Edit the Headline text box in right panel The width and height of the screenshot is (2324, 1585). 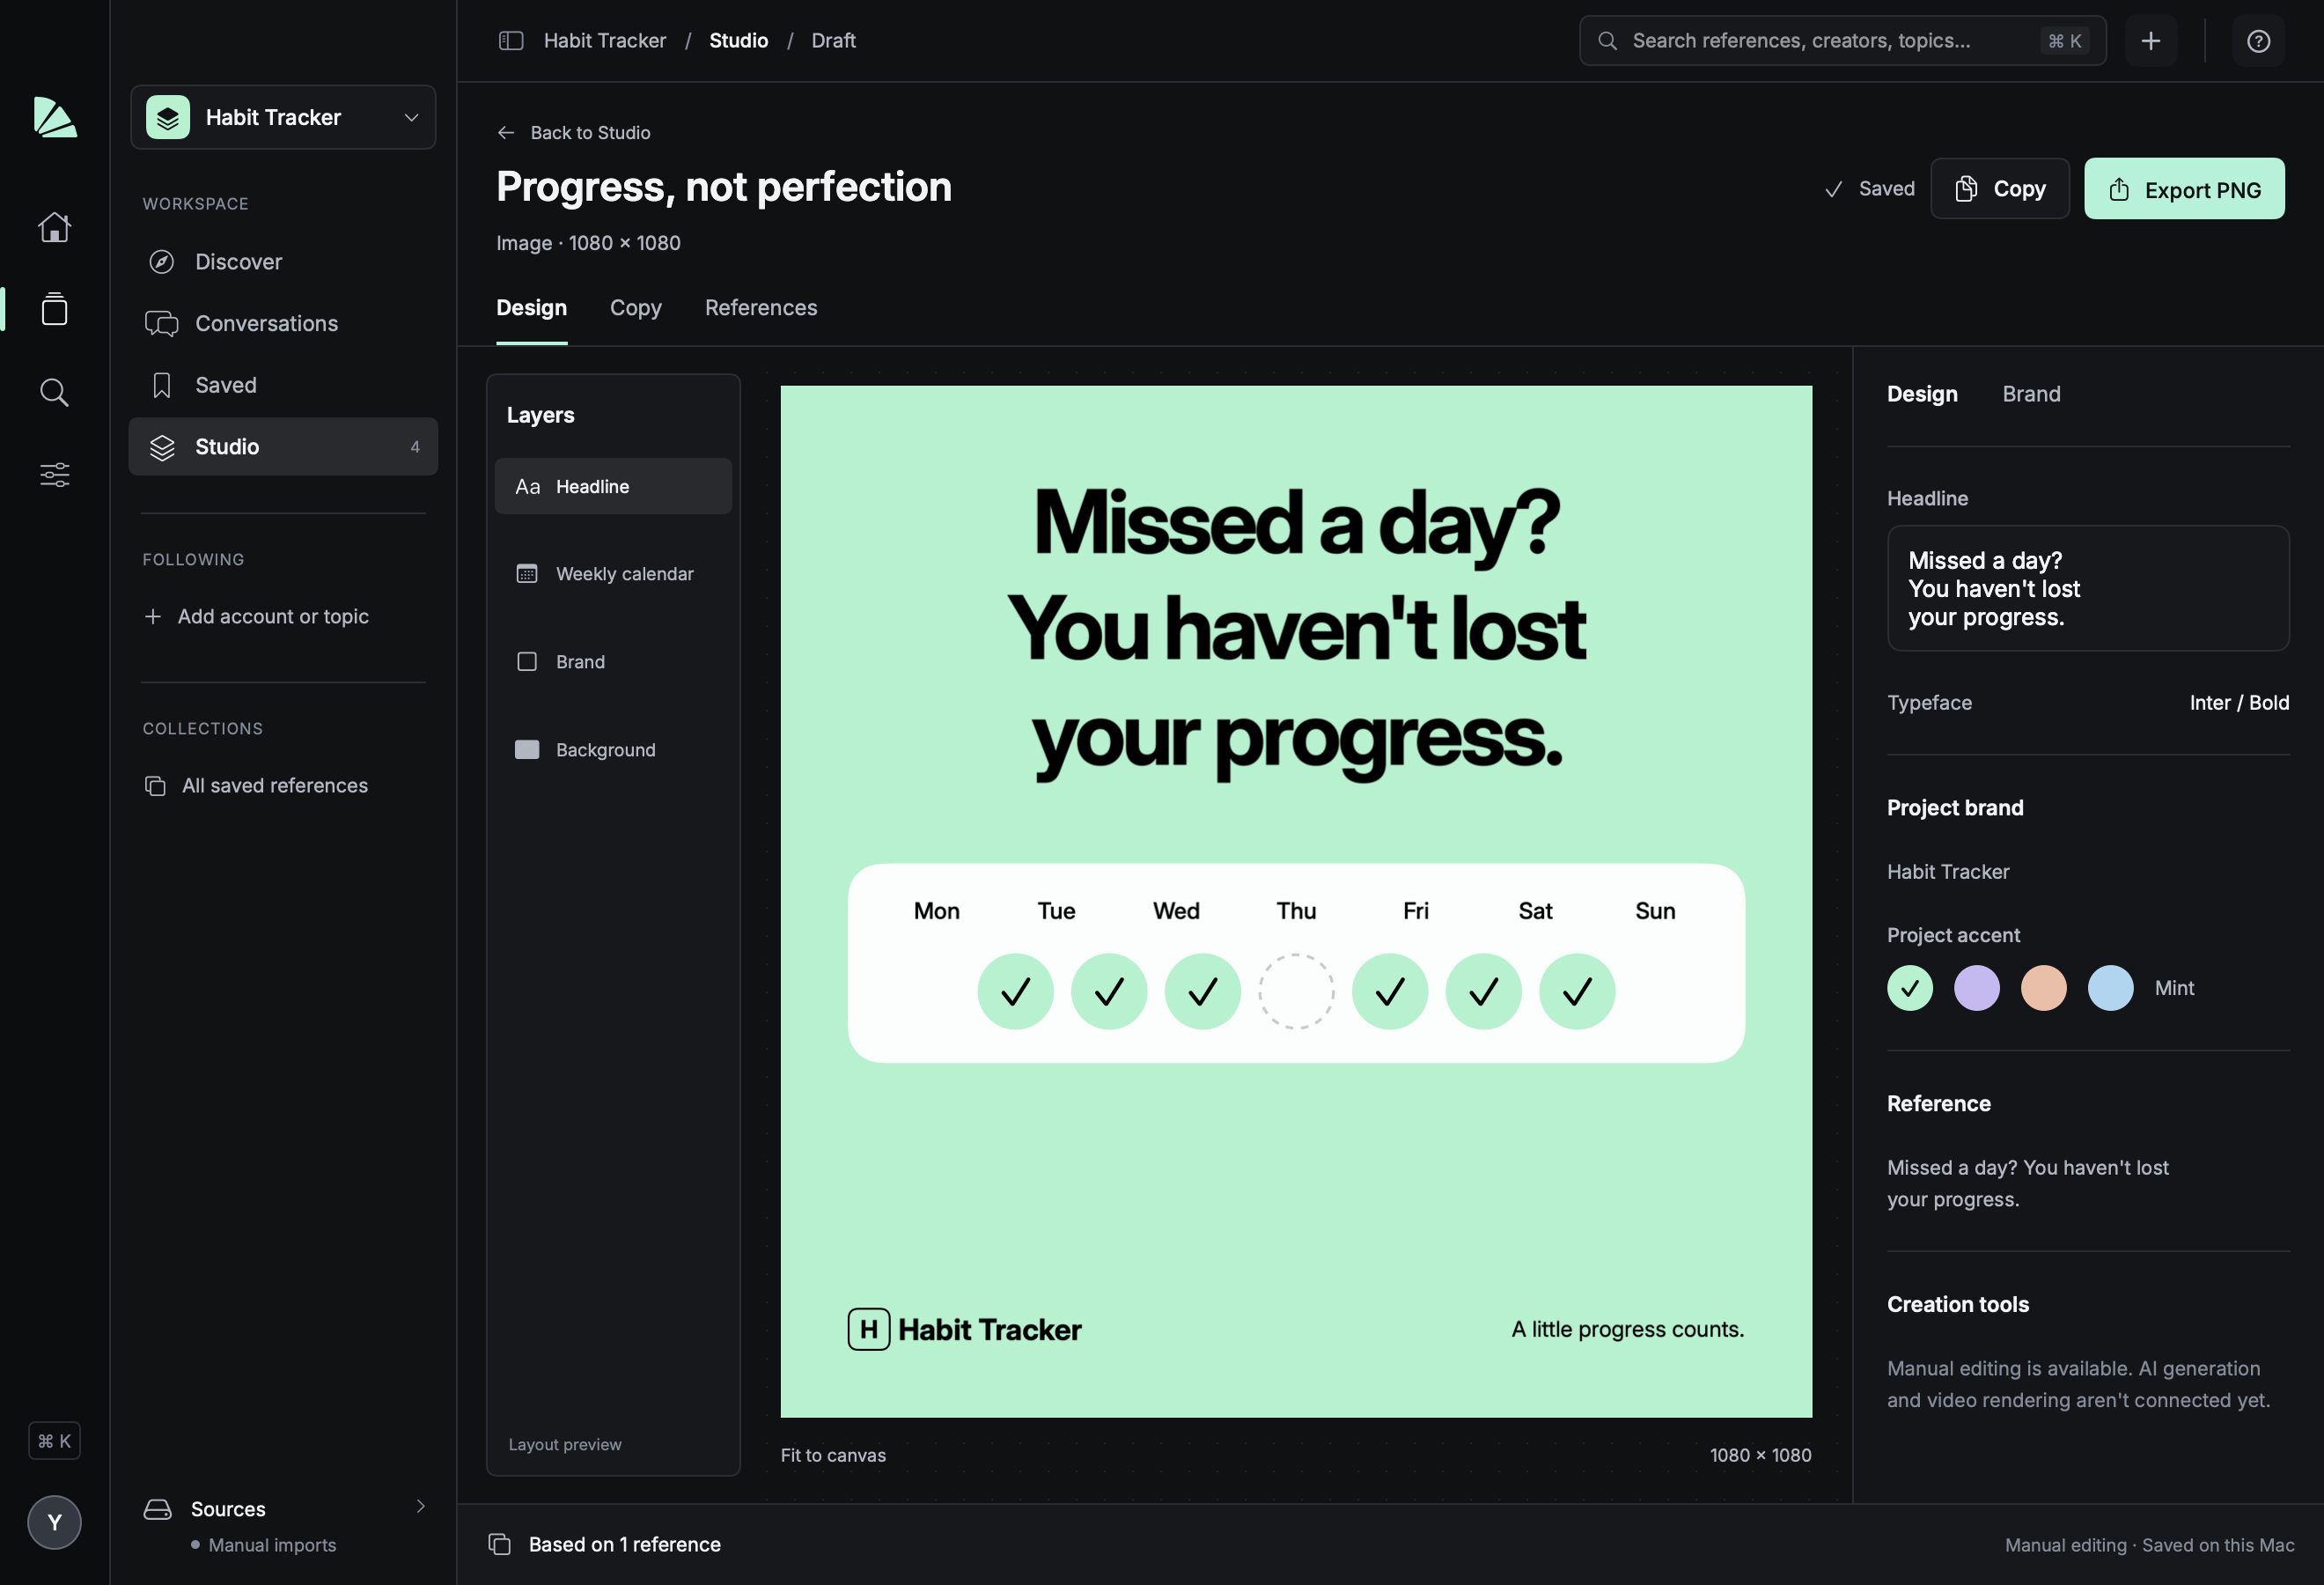tap(2088, 588)
